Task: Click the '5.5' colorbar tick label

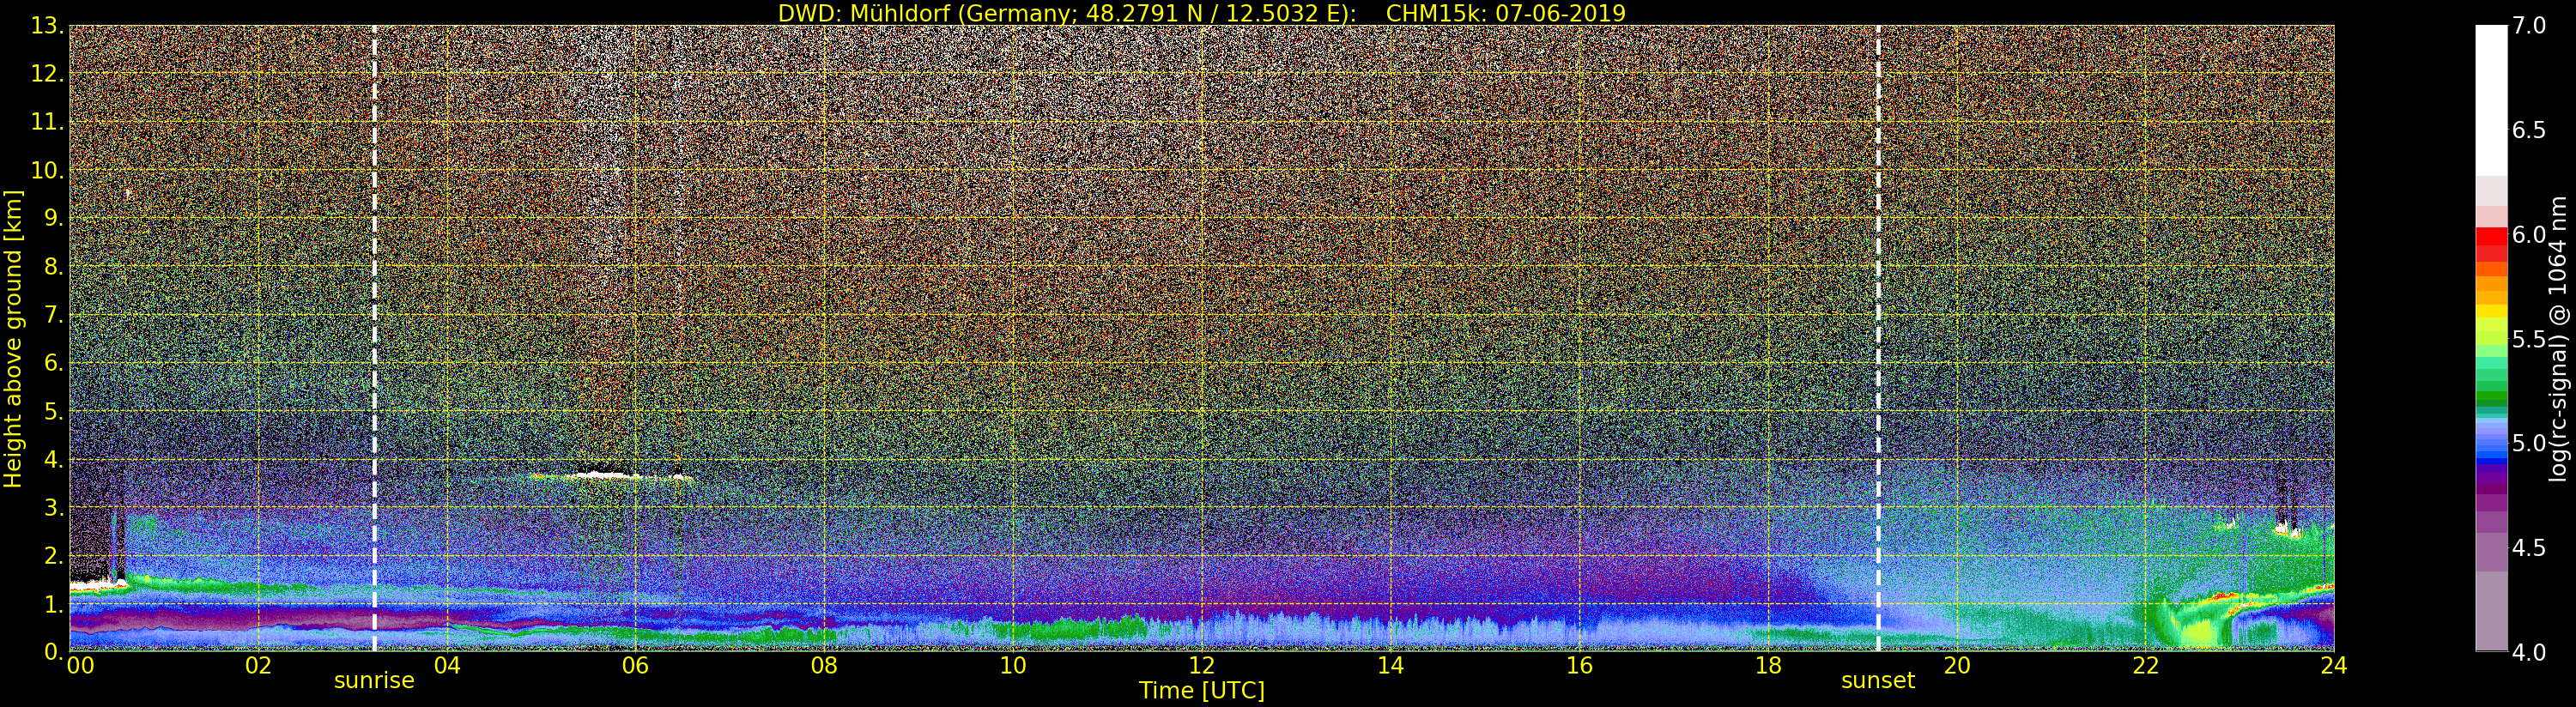Action: (2529, 339)
